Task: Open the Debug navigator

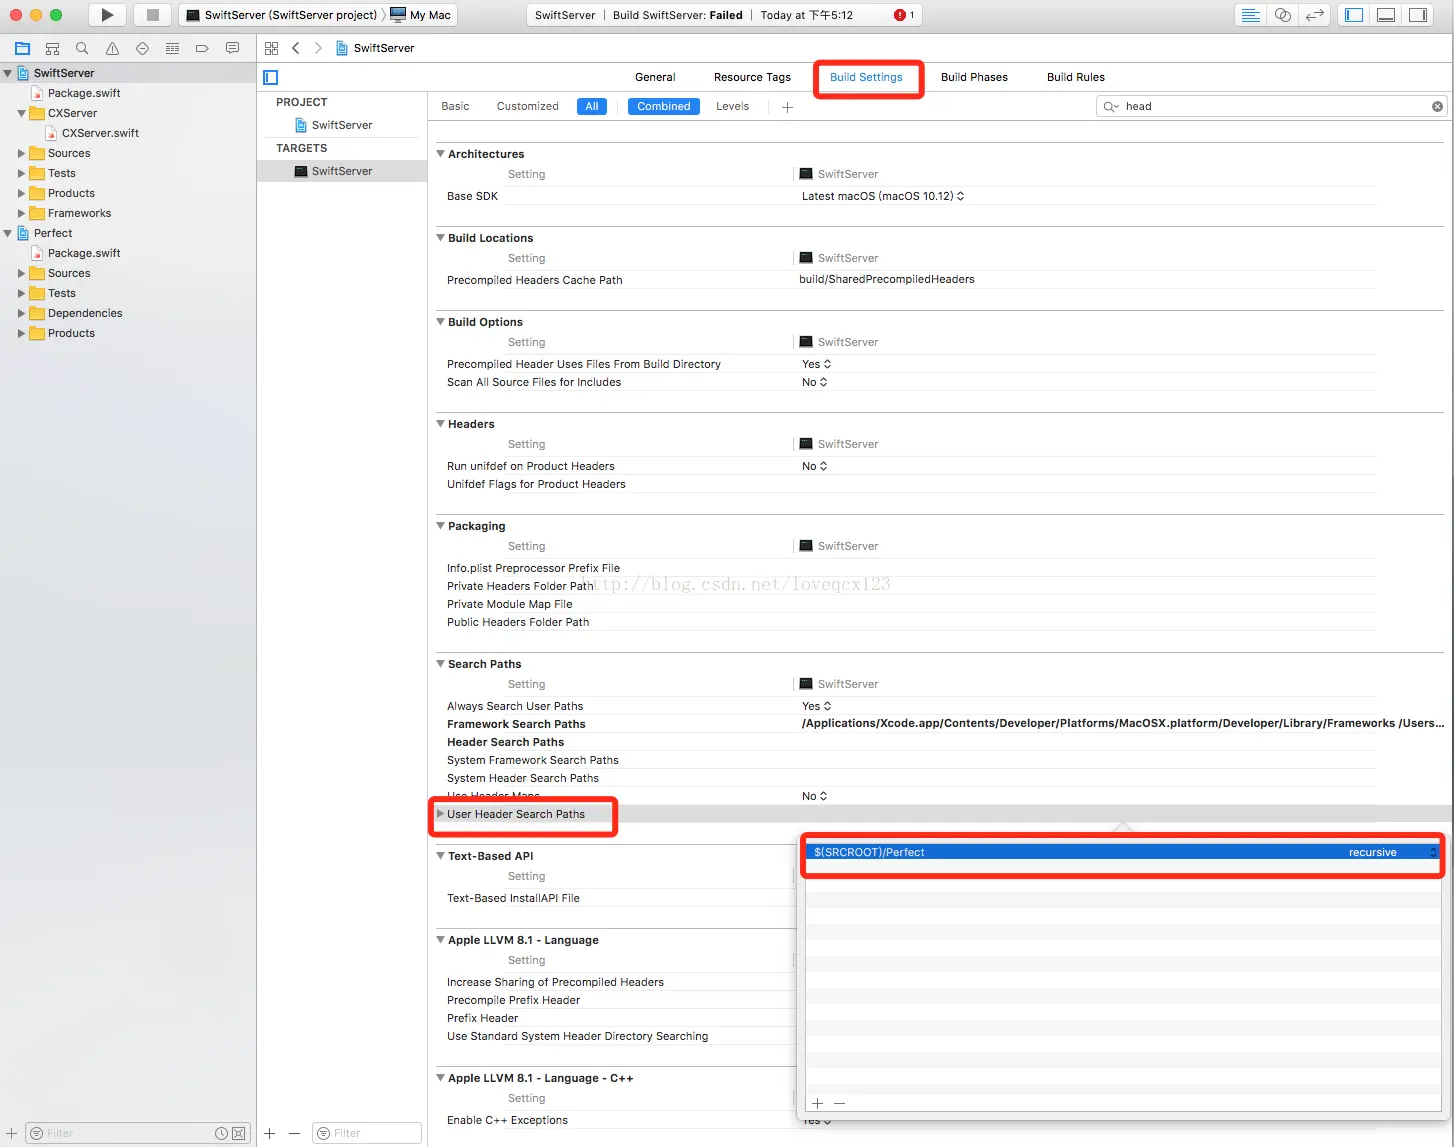Action: pos(172,48)
